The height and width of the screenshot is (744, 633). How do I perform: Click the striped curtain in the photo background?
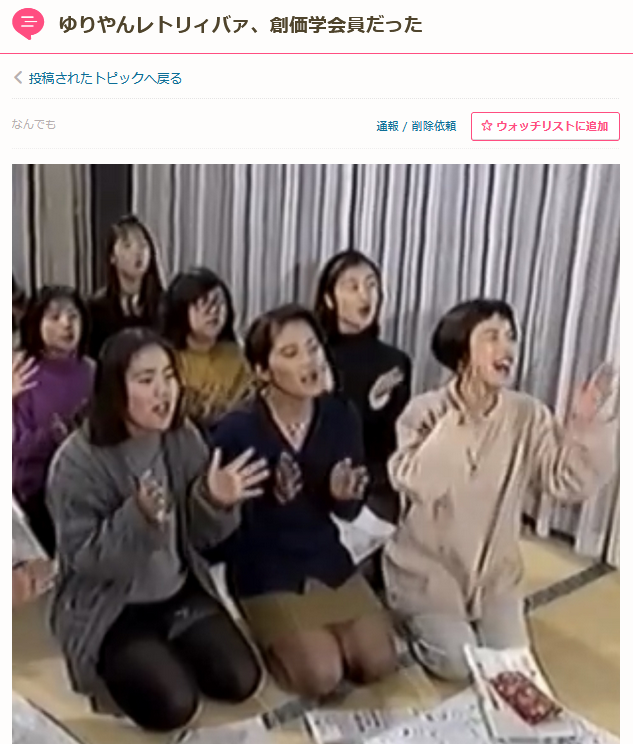tap(475, 228)
